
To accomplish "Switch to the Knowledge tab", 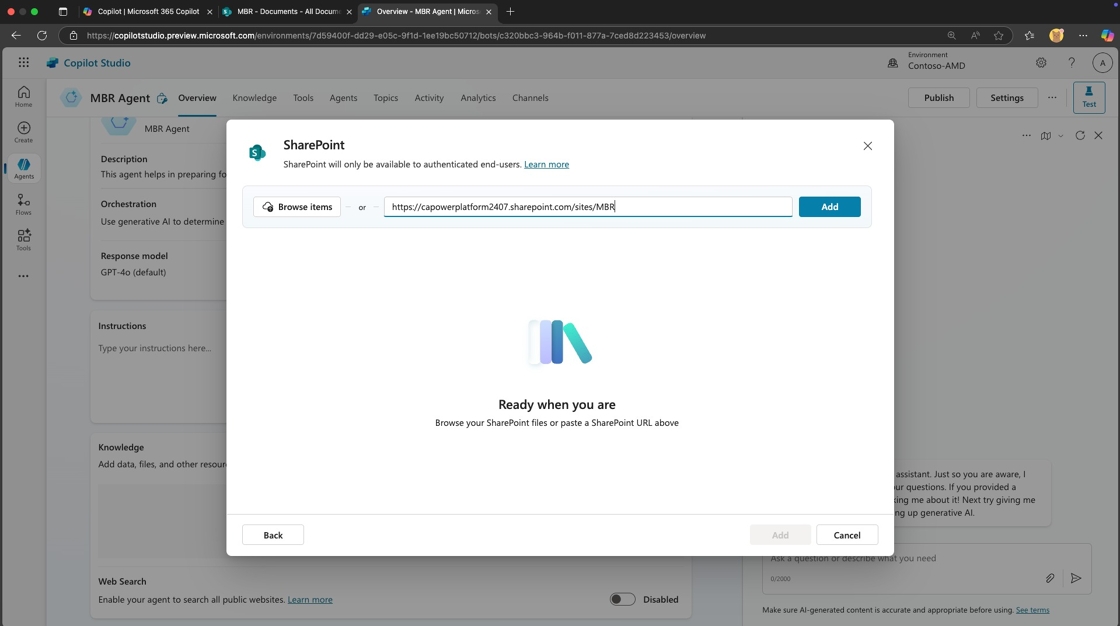I will (x=254, y=98).
